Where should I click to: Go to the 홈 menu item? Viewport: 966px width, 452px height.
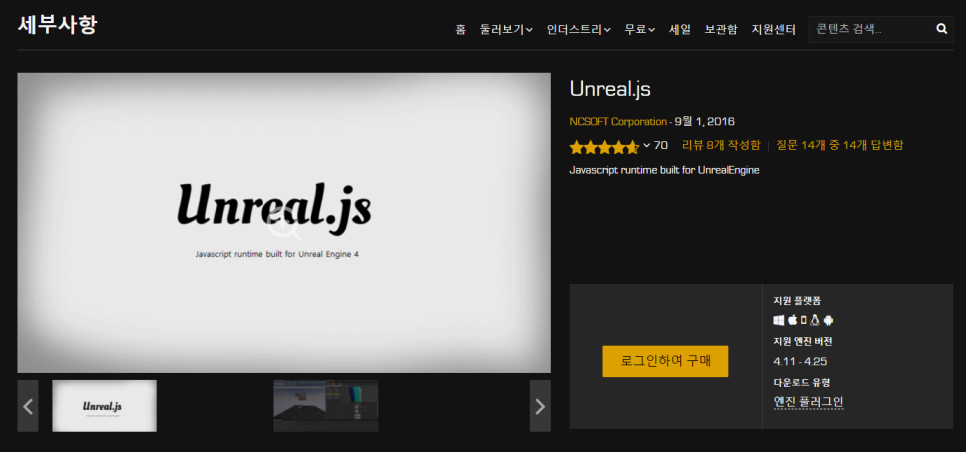(461, 29)
